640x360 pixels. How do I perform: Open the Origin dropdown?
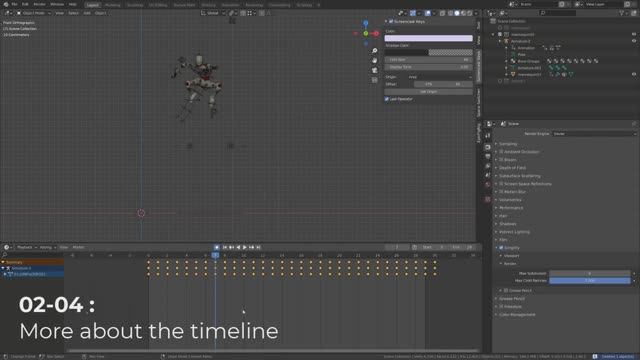point(440,77)
